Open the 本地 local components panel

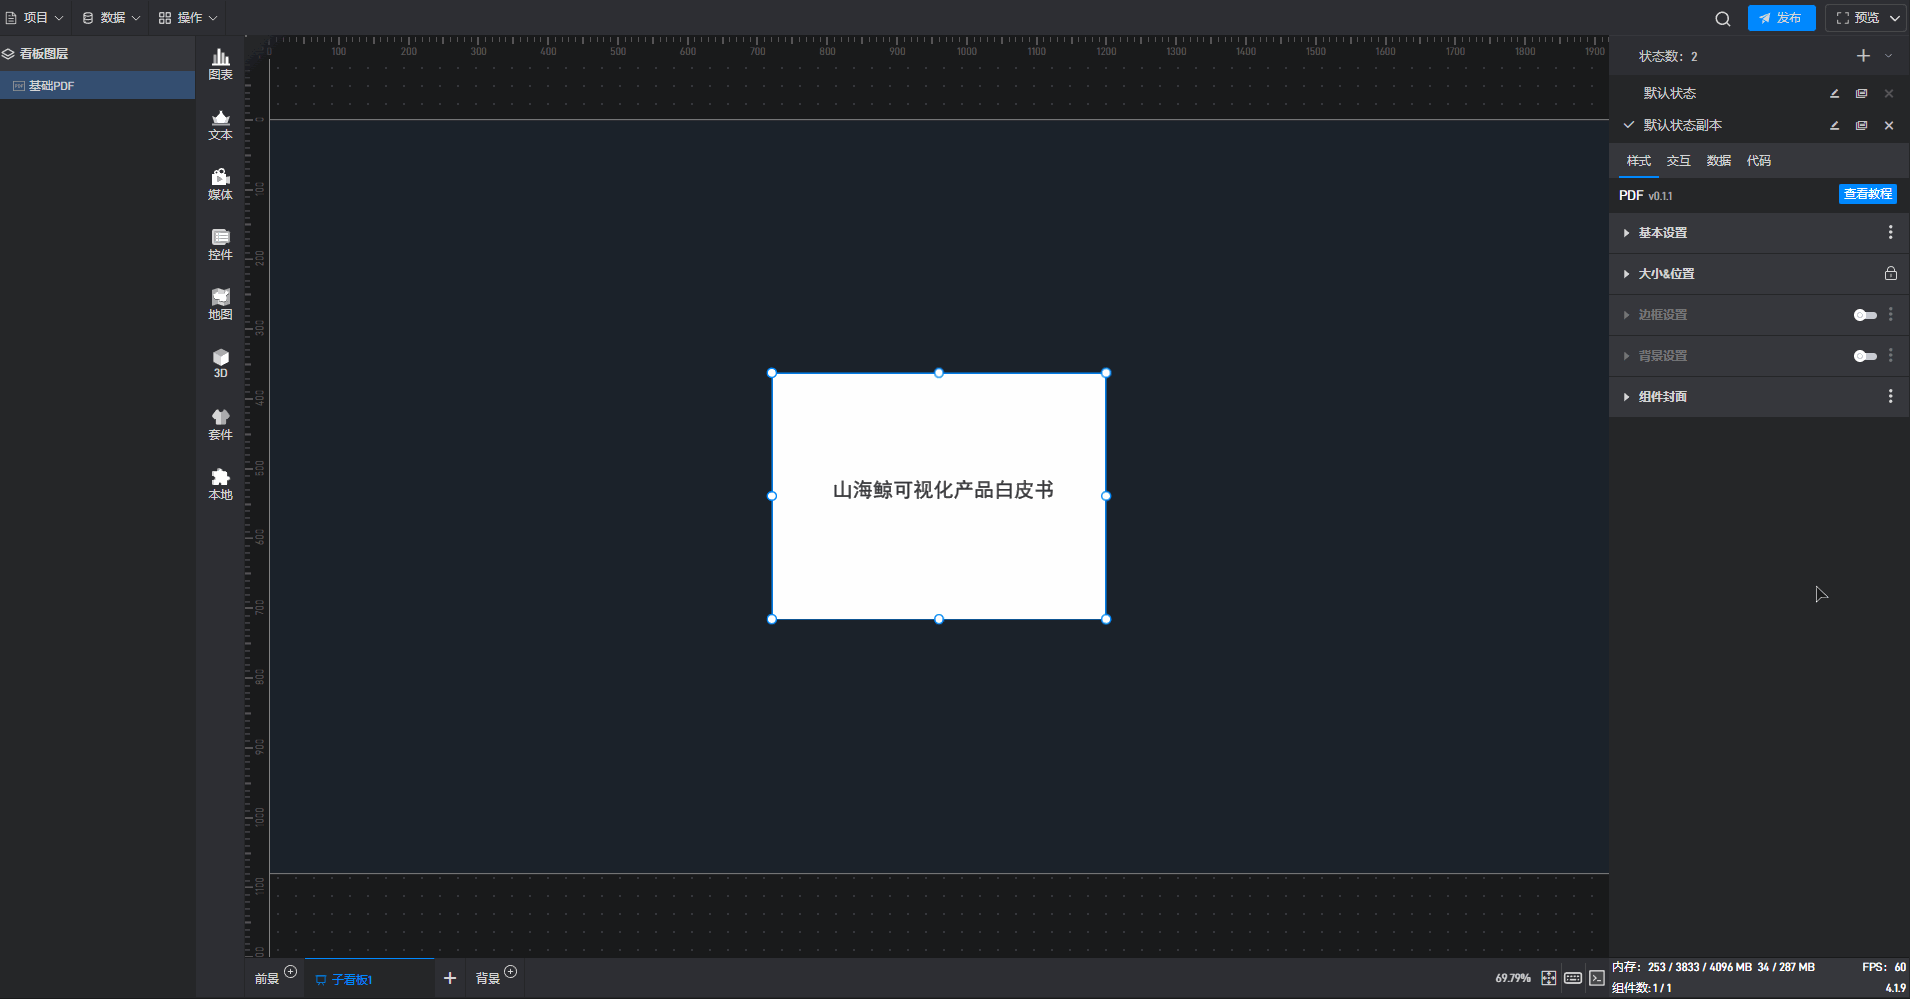point(220,485)
